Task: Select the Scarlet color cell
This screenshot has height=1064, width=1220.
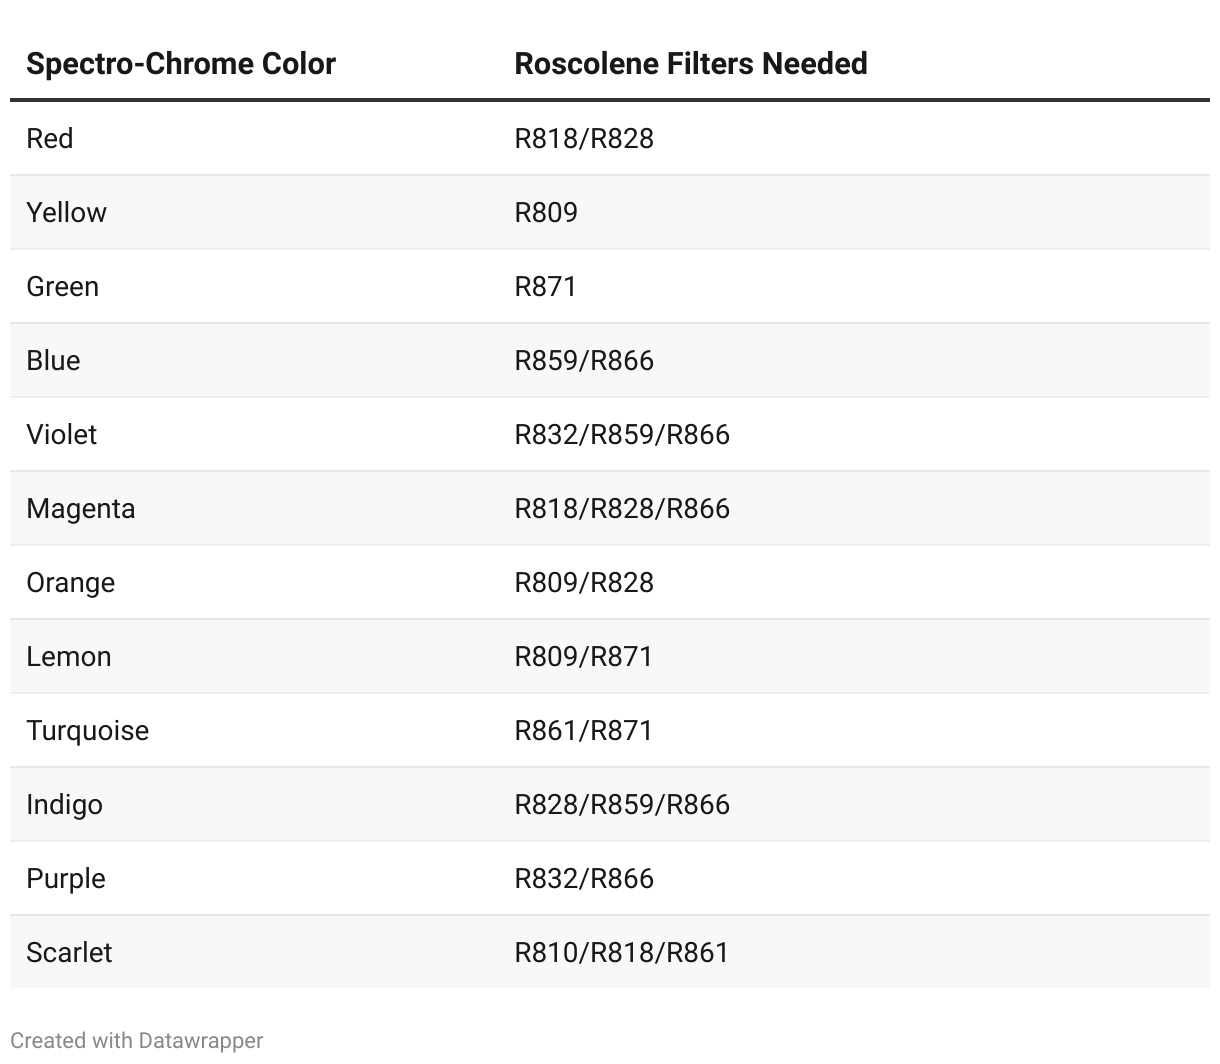Action: coord(69,952)
